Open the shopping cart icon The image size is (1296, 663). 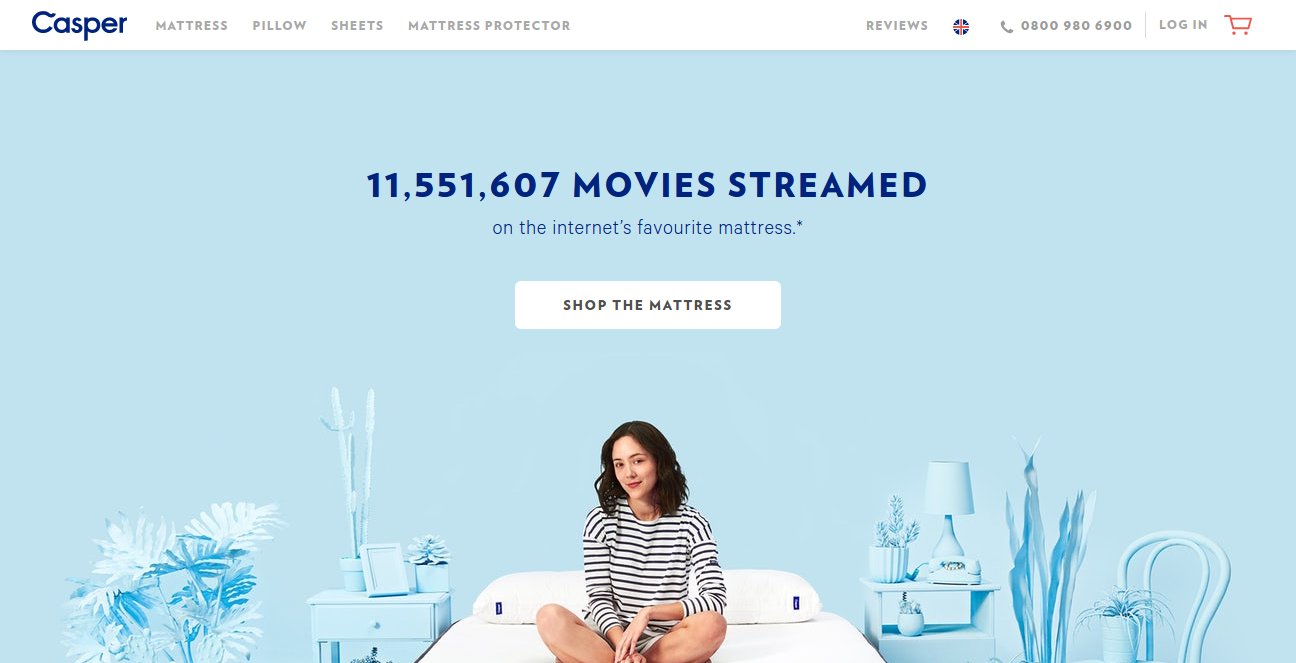click(1238, 25)
